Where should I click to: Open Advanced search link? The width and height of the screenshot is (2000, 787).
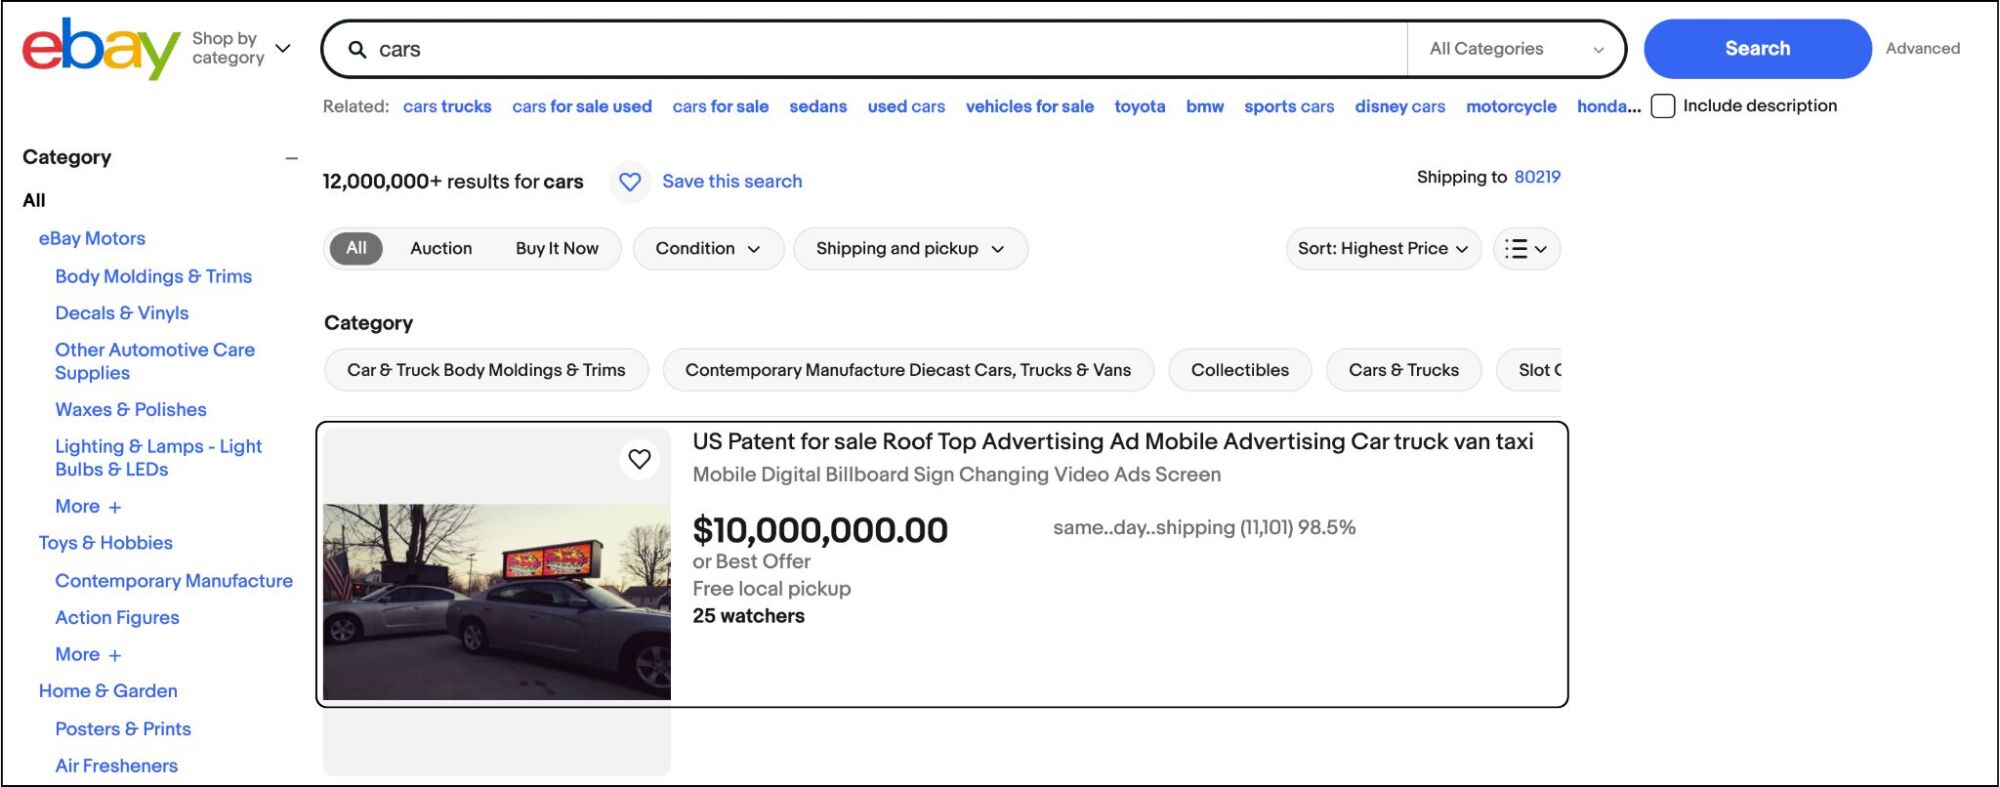pyautogui.click(x=1922, y=48)
